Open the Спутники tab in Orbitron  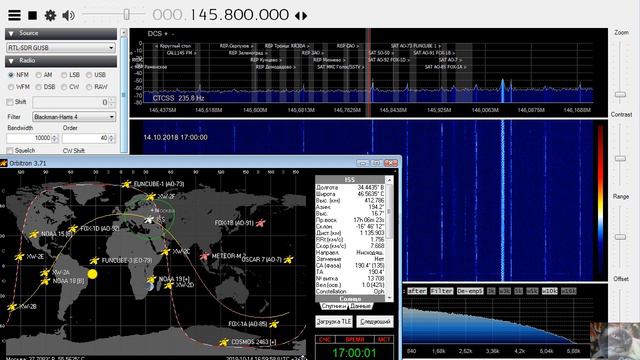tap(333, 306)
